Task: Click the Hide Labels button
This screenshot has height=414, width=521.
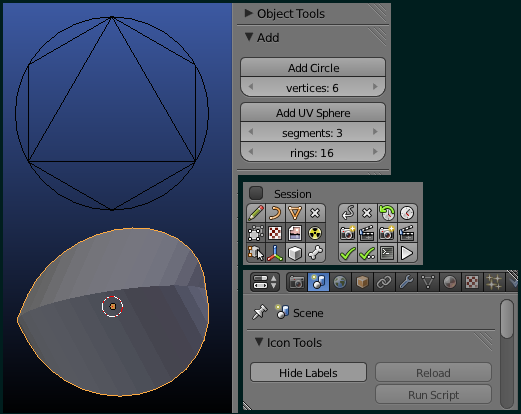Action: 308,372
